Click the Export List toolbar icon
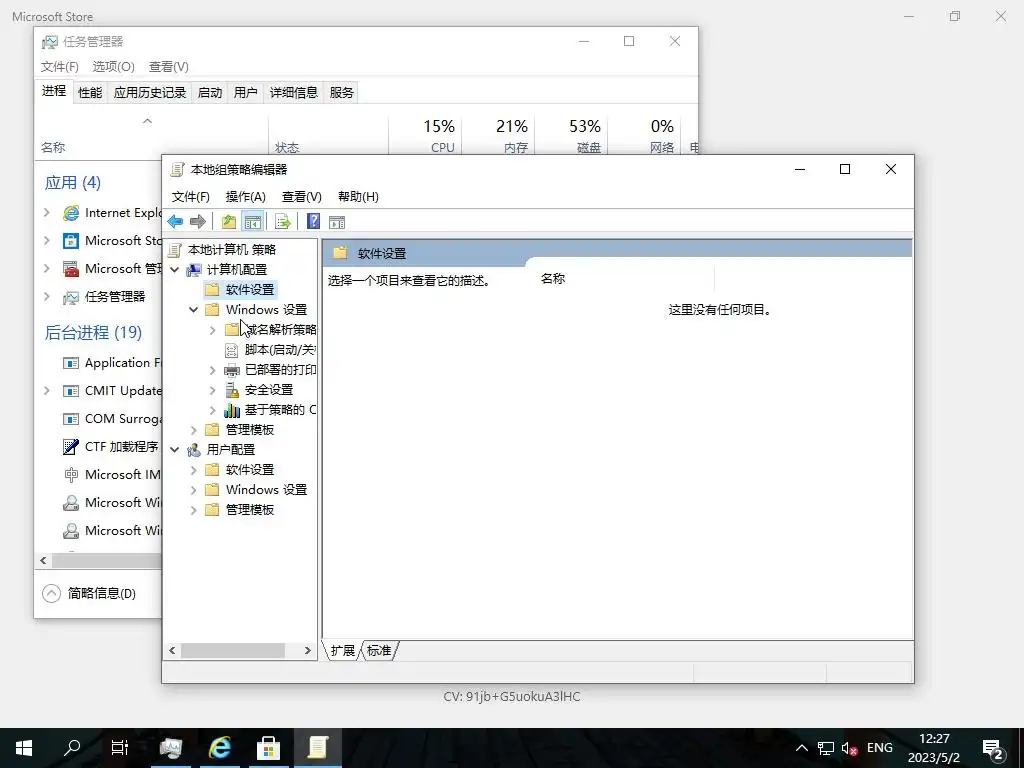The height and width of the screenshot is (768, 1024). coord(283,221)
